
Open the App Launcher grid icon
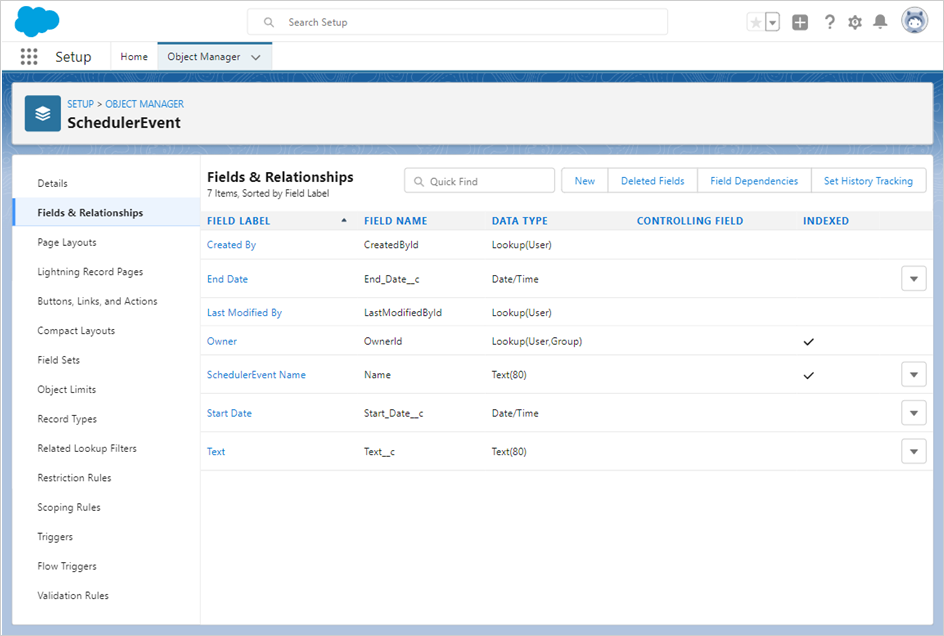pyautogui.click(x=29, y=57)
